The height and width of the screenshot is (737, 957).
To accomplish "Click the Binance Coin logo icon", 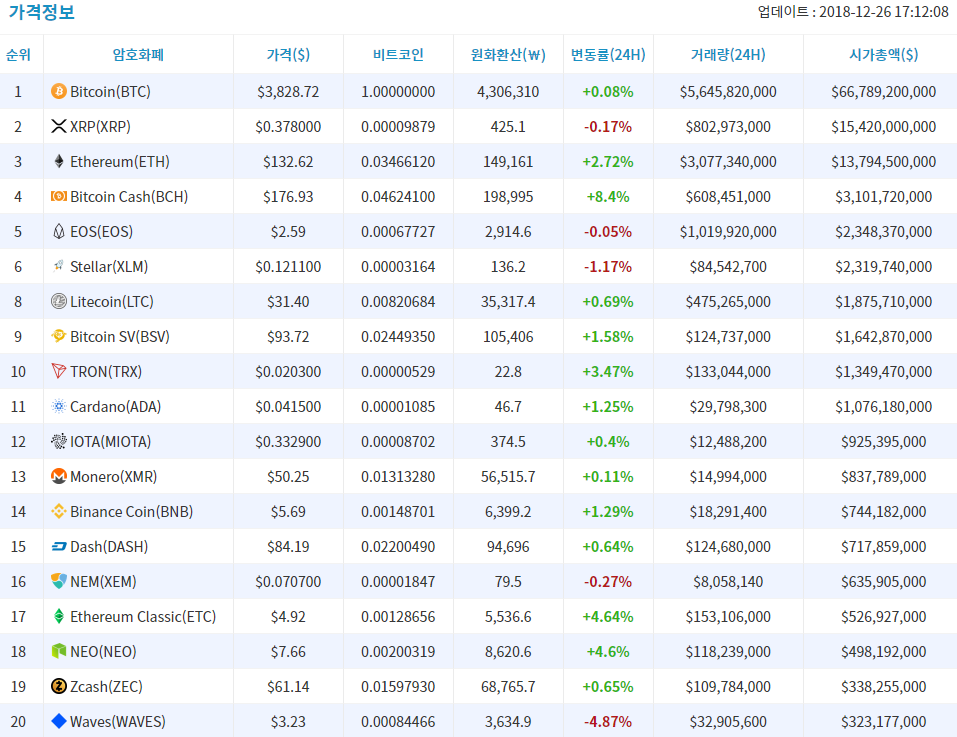I will pyautogui.click(x=59, y=511).
